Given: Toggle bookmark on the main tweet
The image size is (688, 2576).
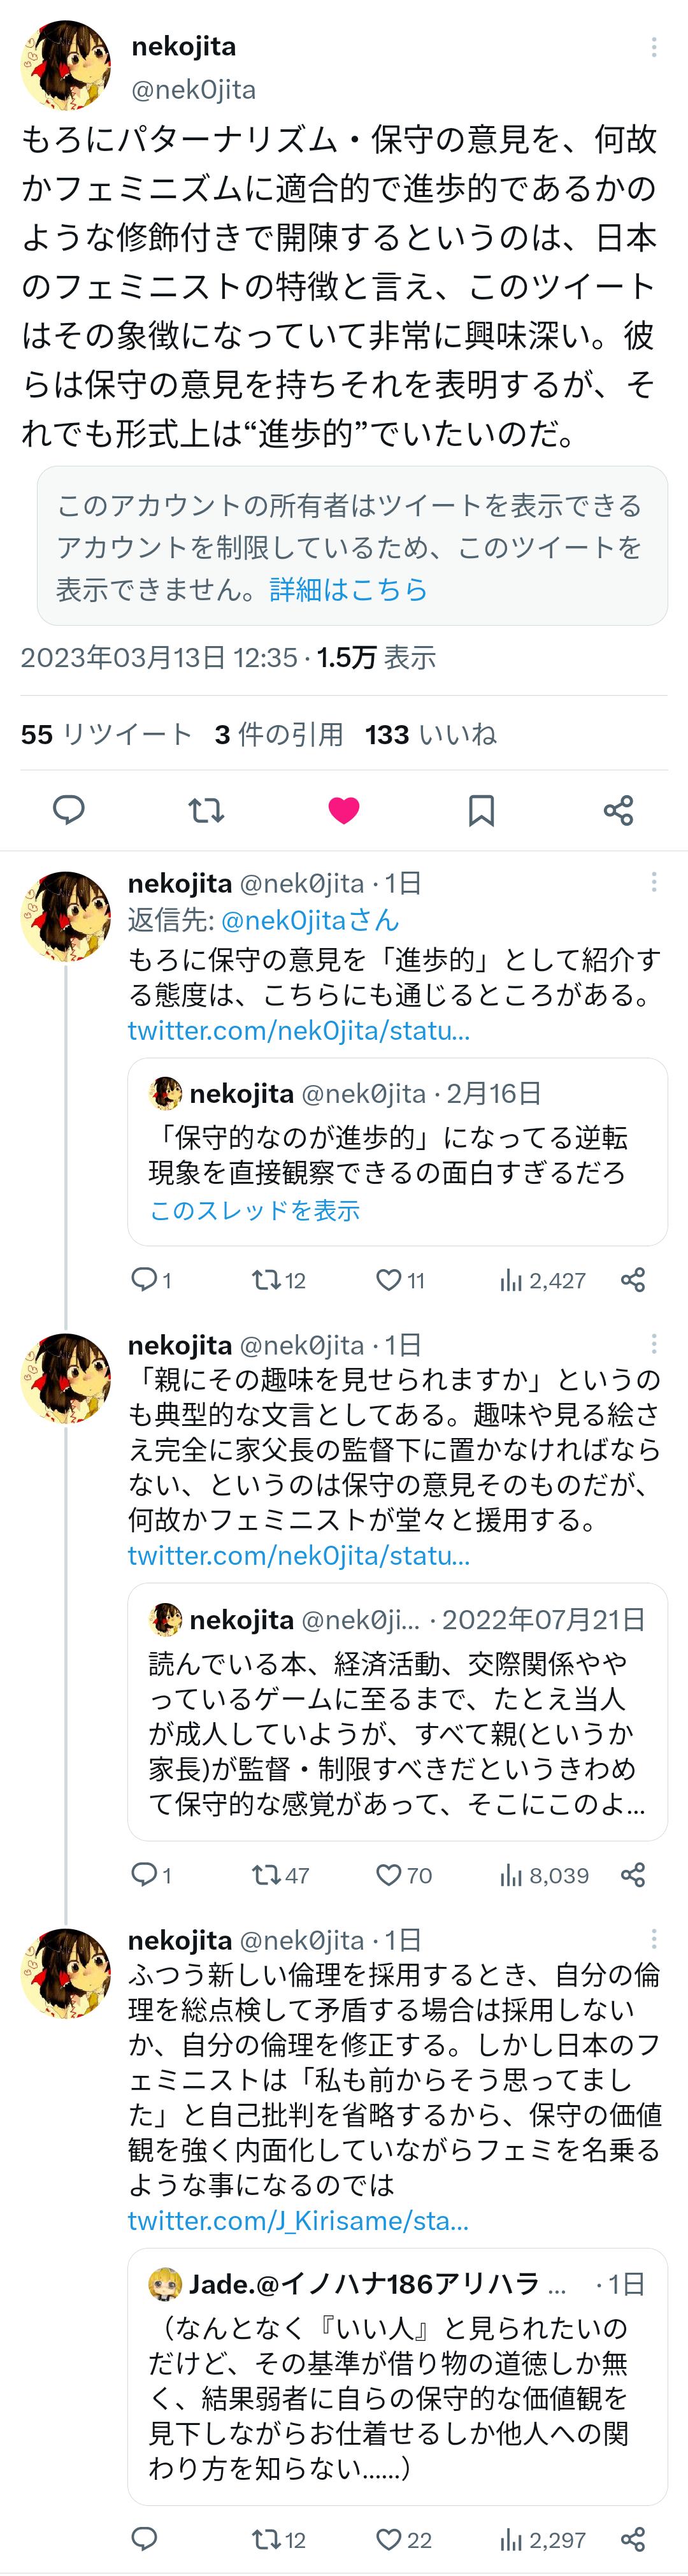Looking at the screenshot, I should click(x=481, y=810).
